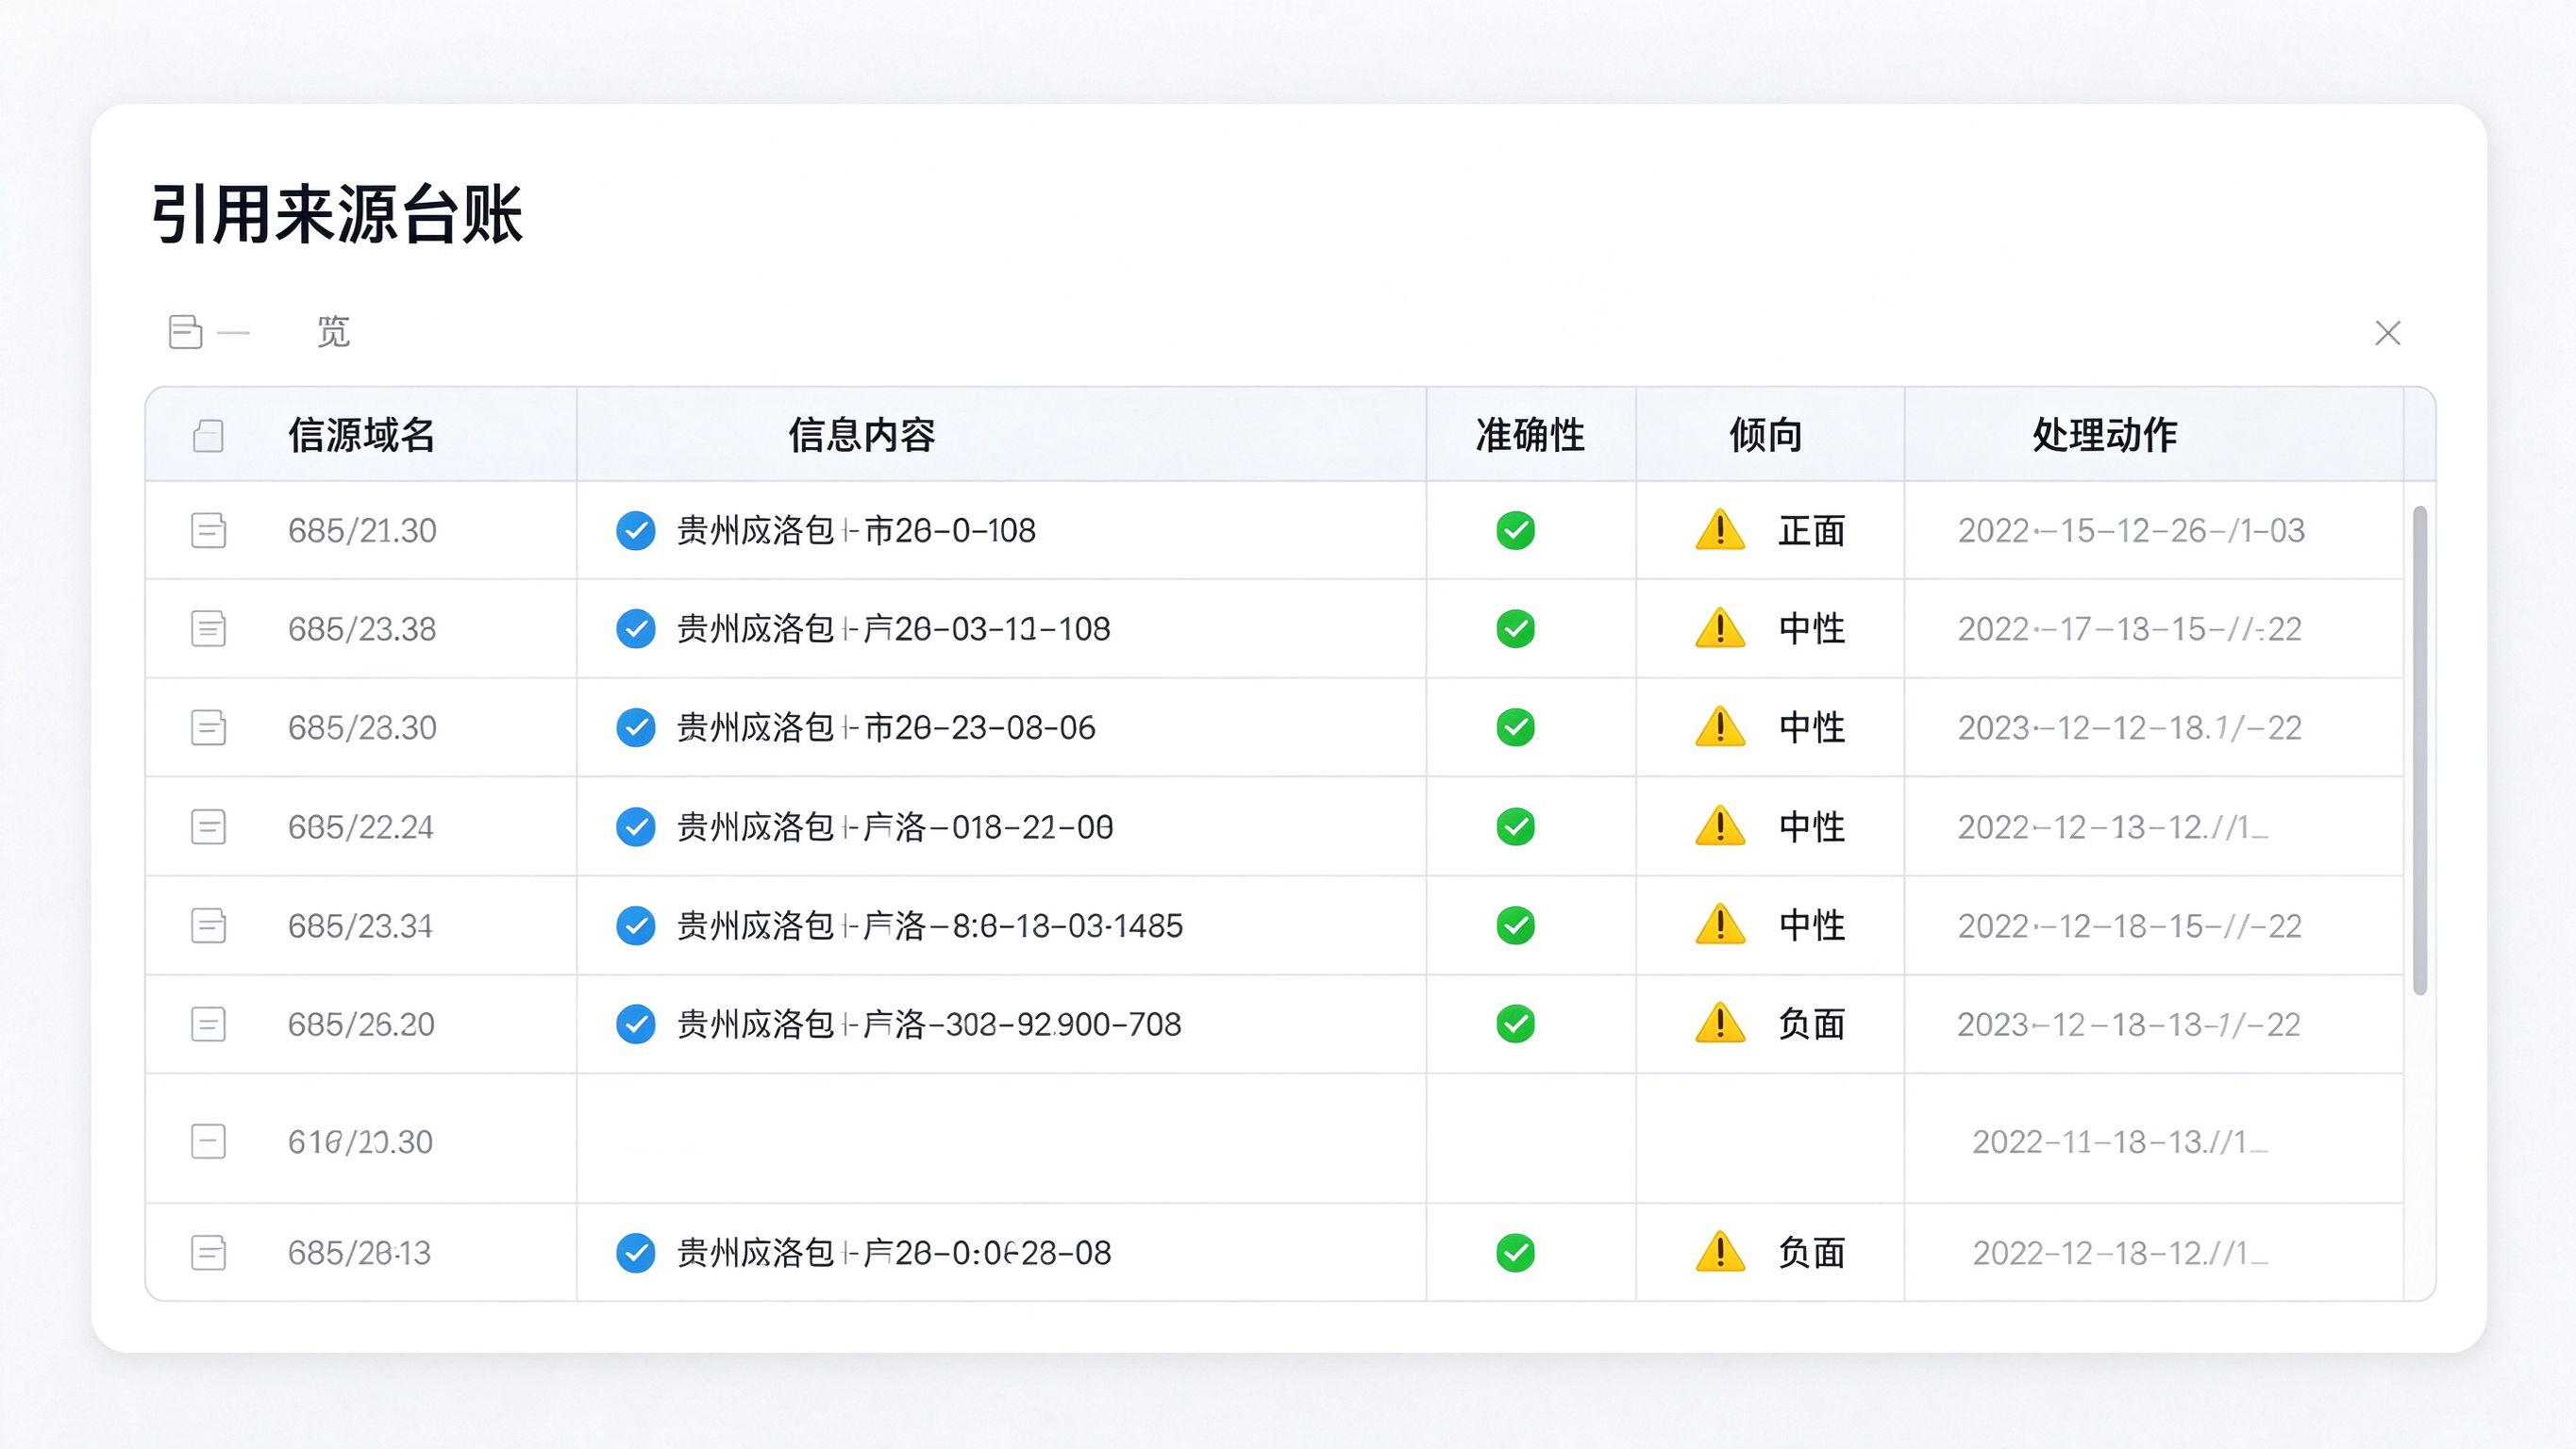Click timestamp 2022-15-12-26-/1-03

point(2131,530)
